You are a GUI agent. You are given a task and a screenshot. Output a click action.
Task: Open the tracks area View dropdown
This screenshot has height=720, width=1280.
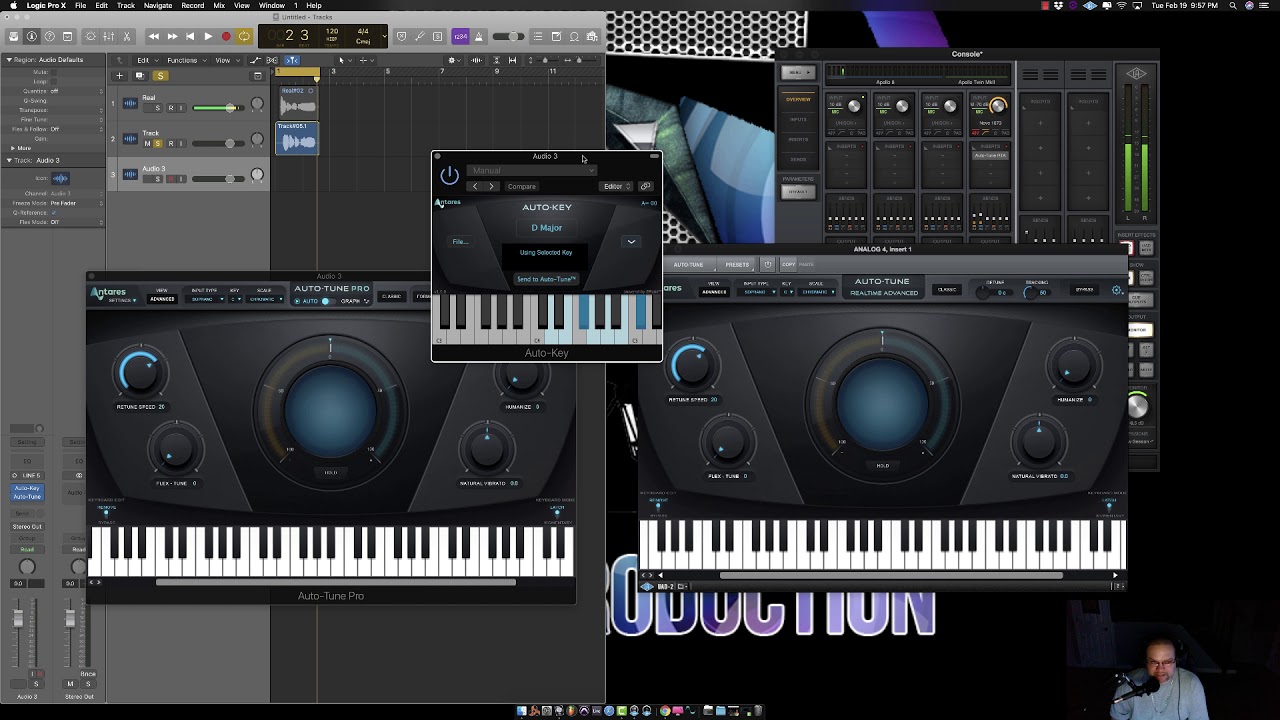coord(226,60)
